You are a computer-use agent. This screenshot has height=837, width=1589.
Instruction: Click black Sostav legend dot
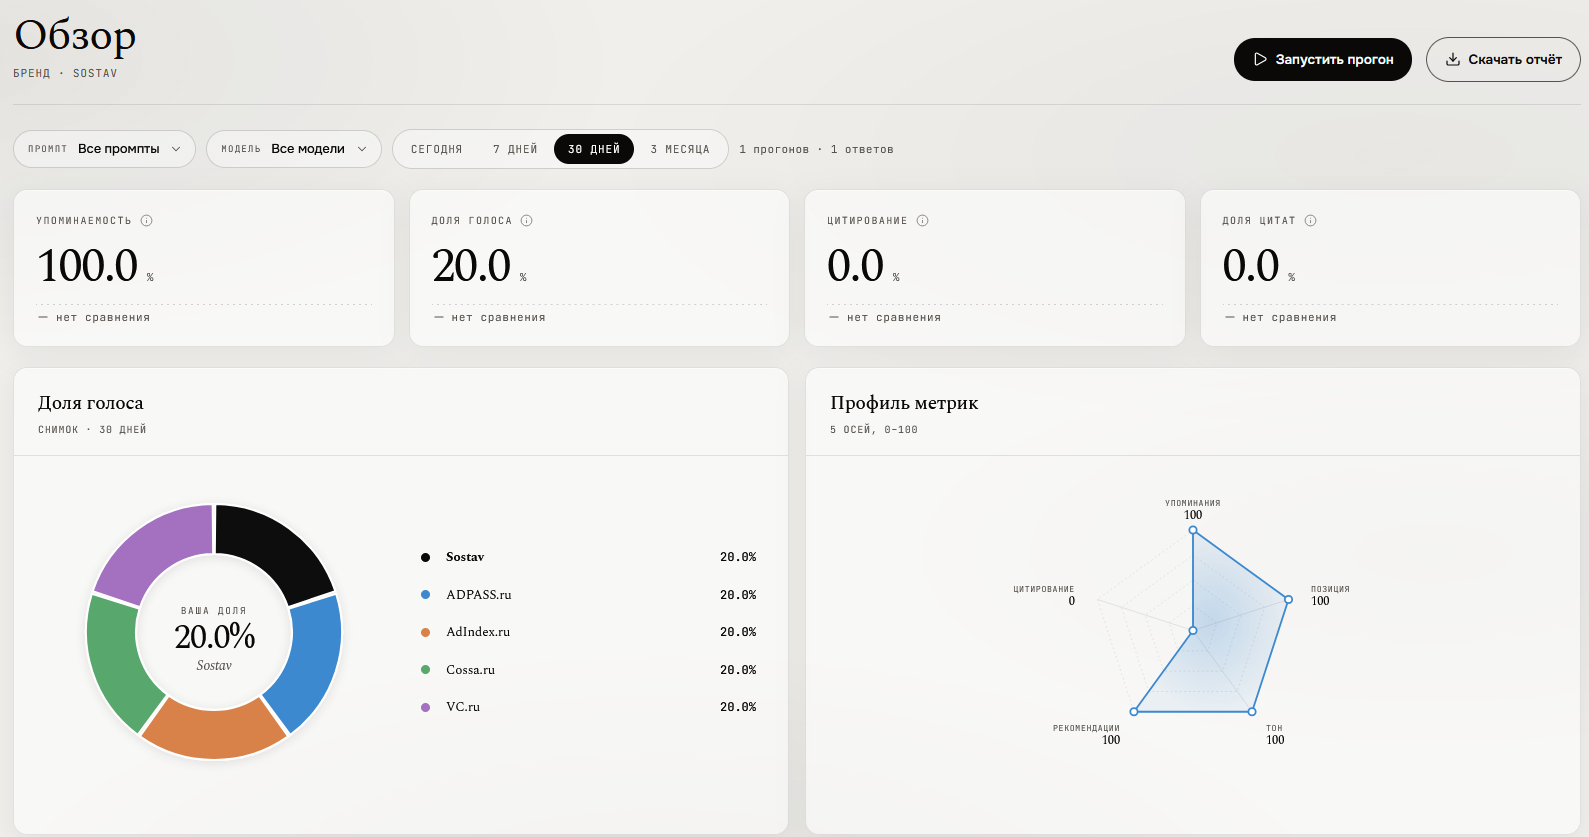pyautogui.click(x=425, y=557)
